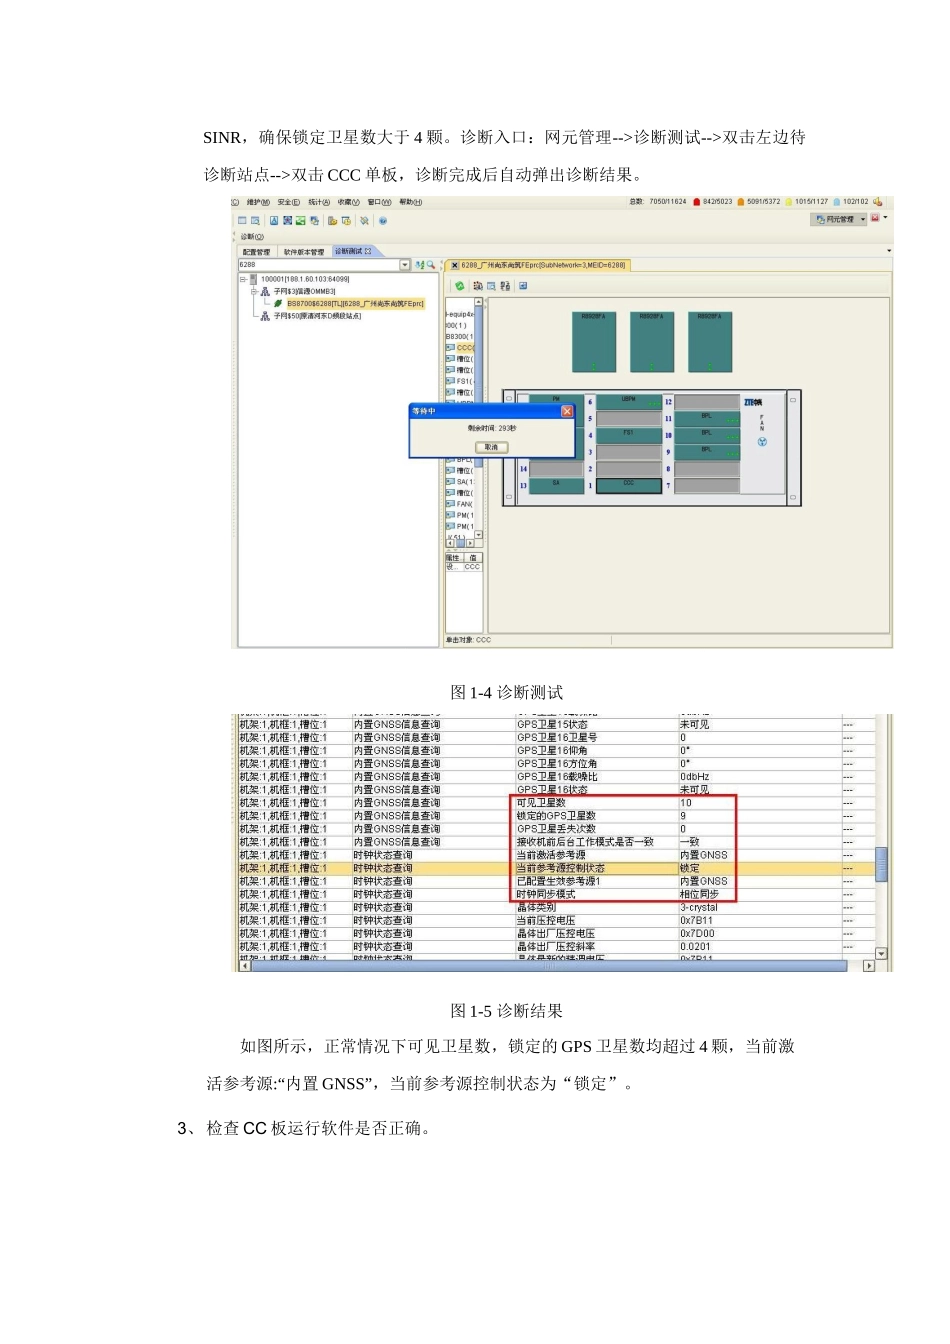Click the red critical alarm counter icon
Screen dimensions: 950x1344
697,202
